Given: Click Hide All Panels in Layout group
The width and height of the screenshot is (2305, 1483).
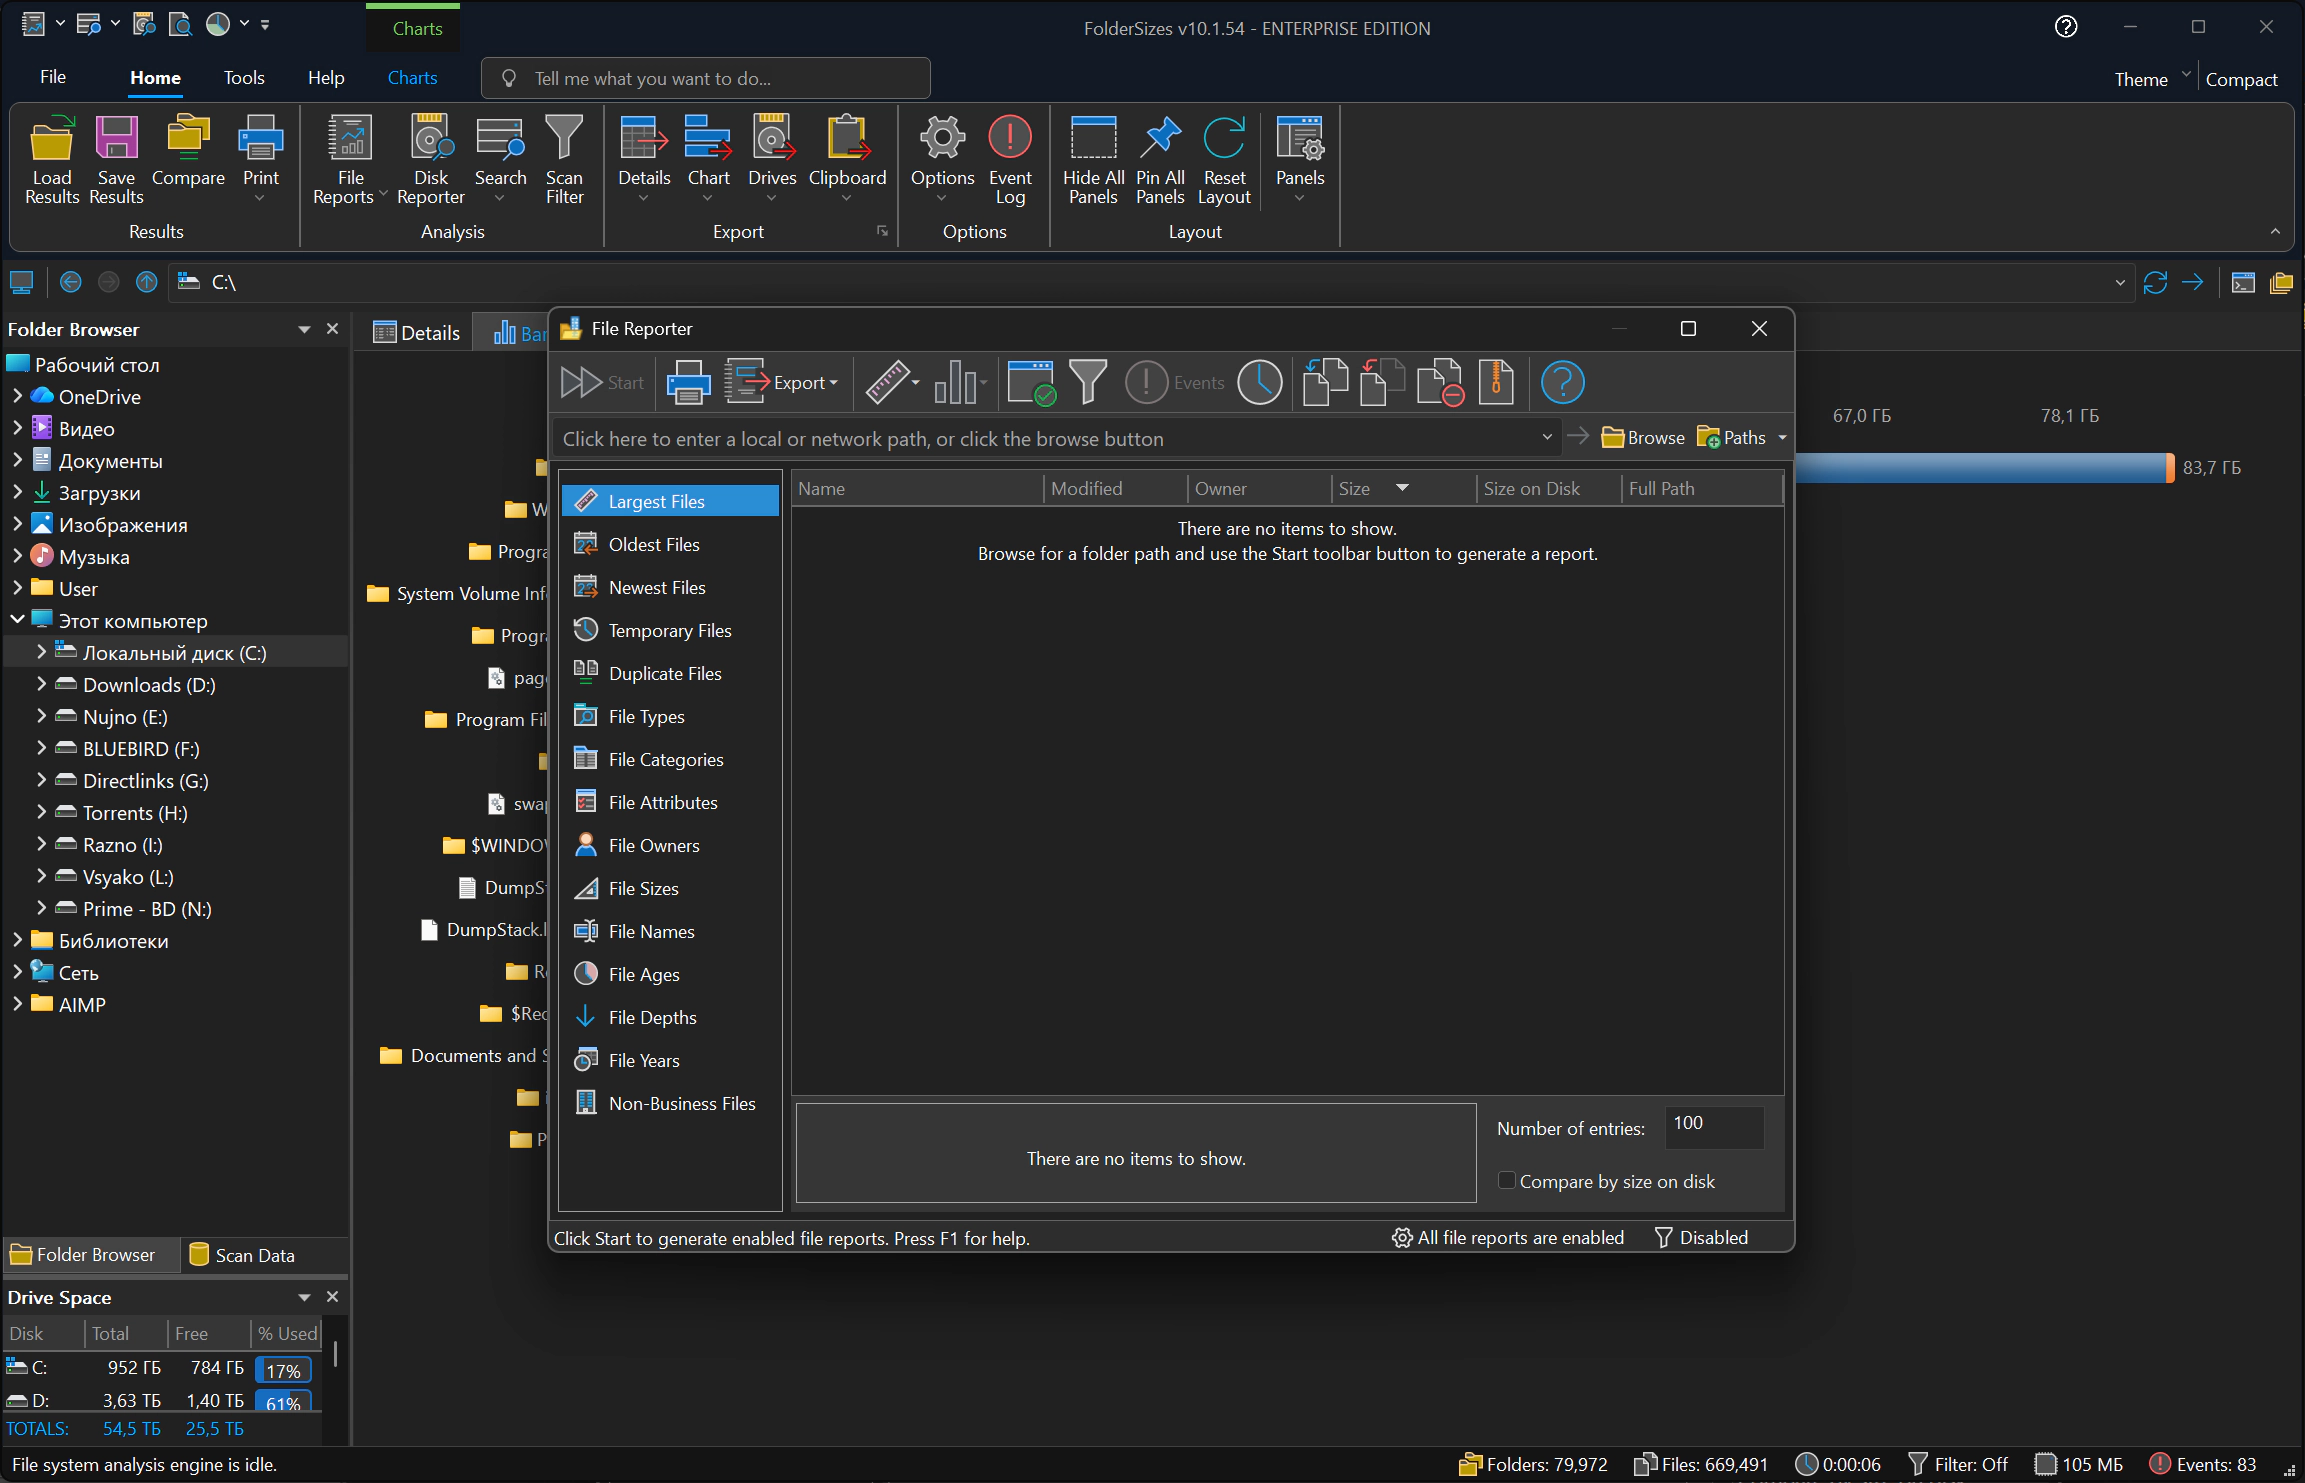Looking at the screenshot, I should pos(1093,160).
